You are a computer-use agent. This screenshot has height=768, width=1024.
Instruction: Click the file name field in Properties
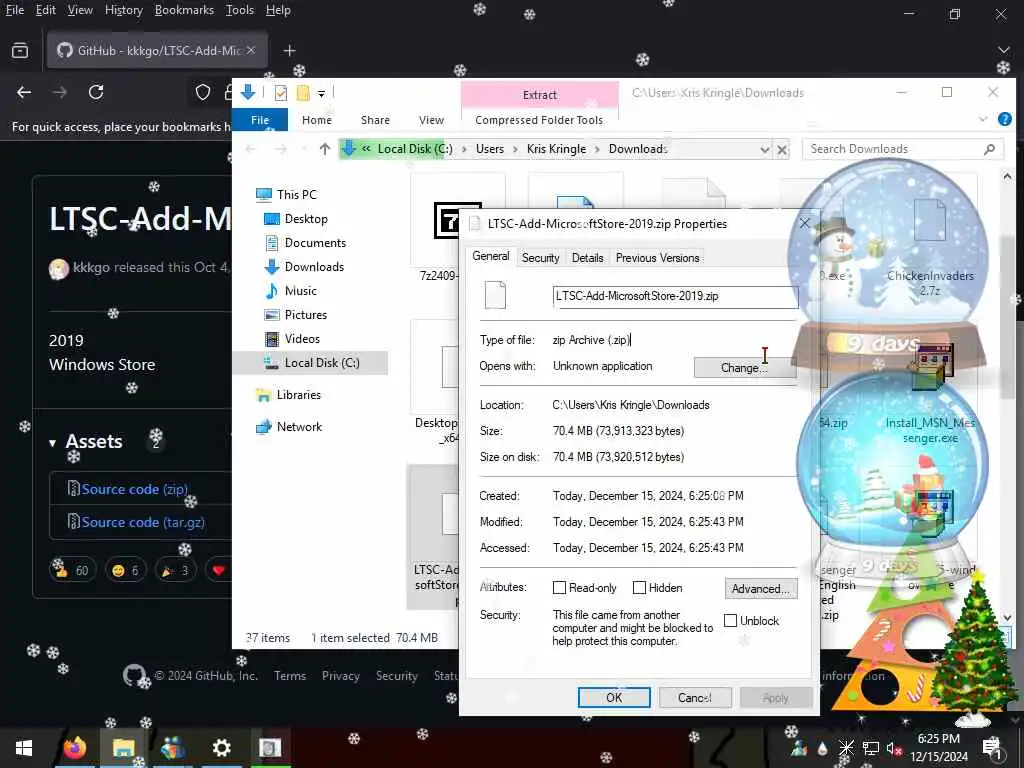tap(675, 296)
